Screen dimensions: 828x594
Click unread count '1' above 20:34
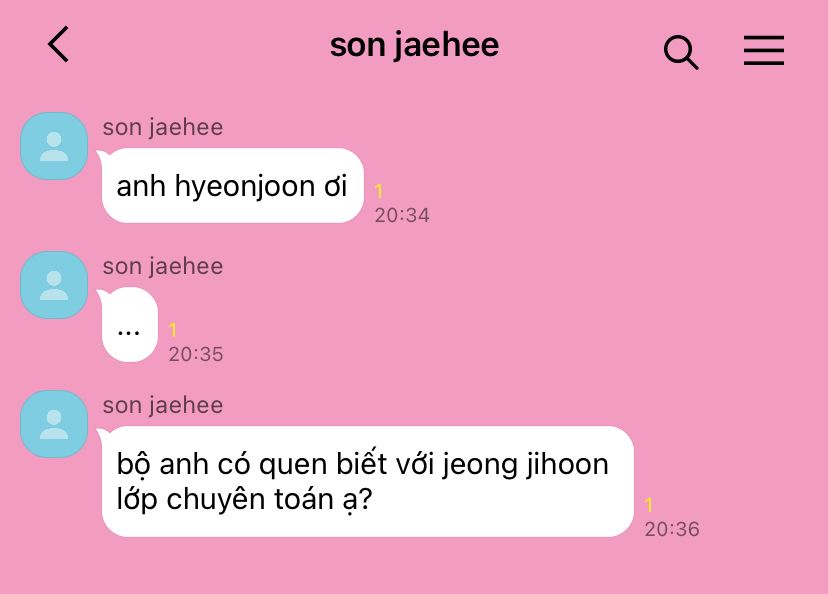(x=379, y=191)
